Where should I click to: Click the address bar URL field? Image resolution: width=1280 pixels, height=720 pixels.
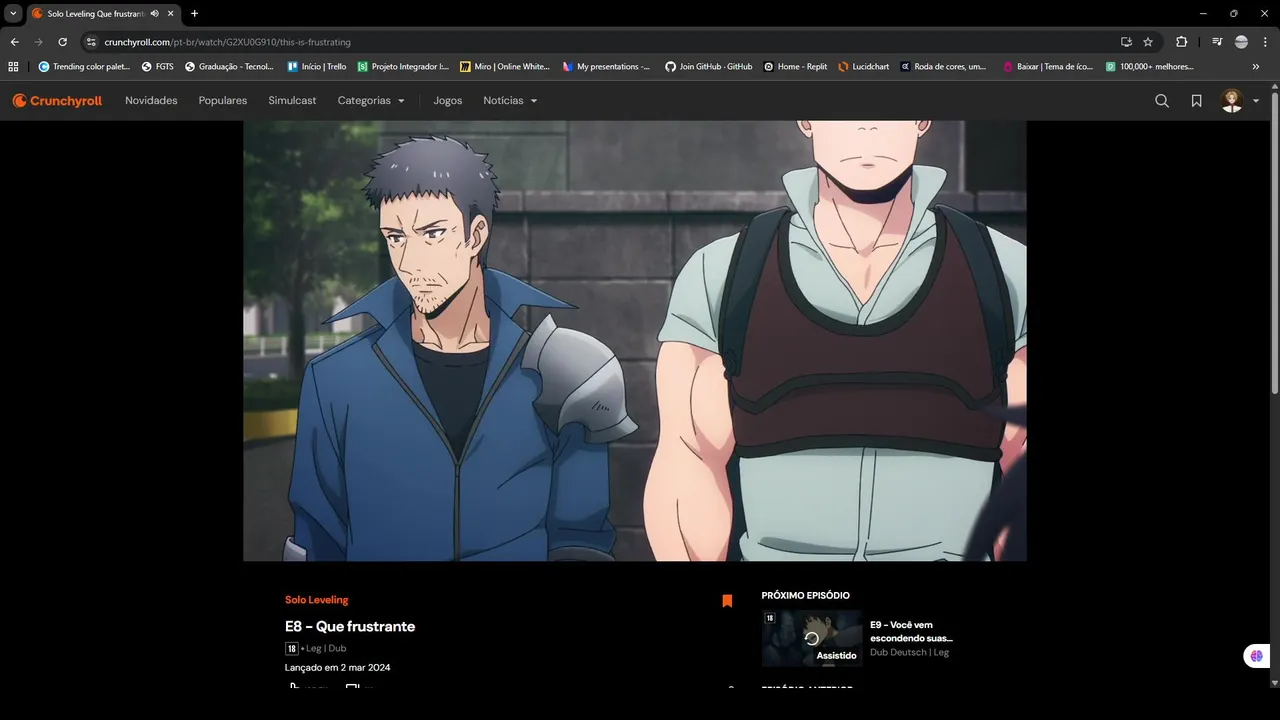(600, 42)
